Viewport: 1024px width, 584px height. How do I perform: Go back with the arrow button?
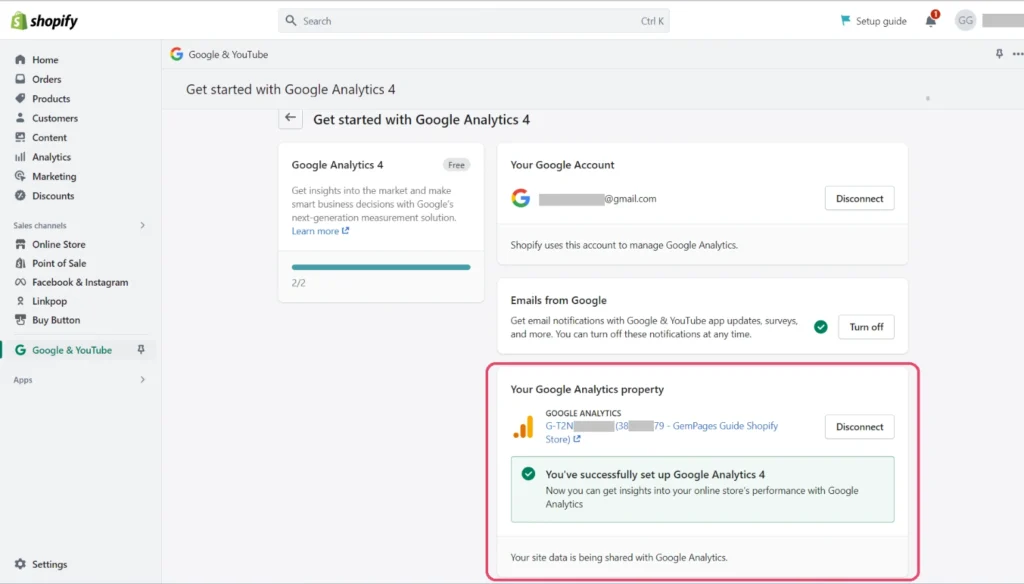(x=291, y=118)
